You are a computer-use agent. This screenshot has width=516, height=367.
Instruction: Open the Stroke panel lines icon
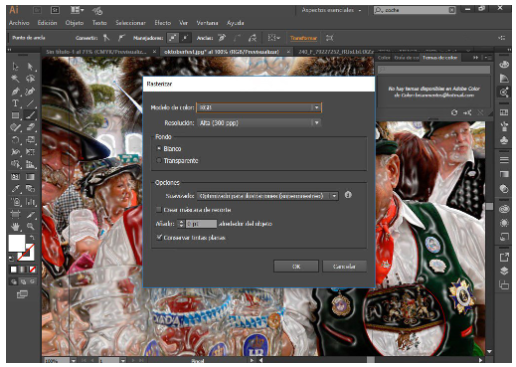[504, 160]
